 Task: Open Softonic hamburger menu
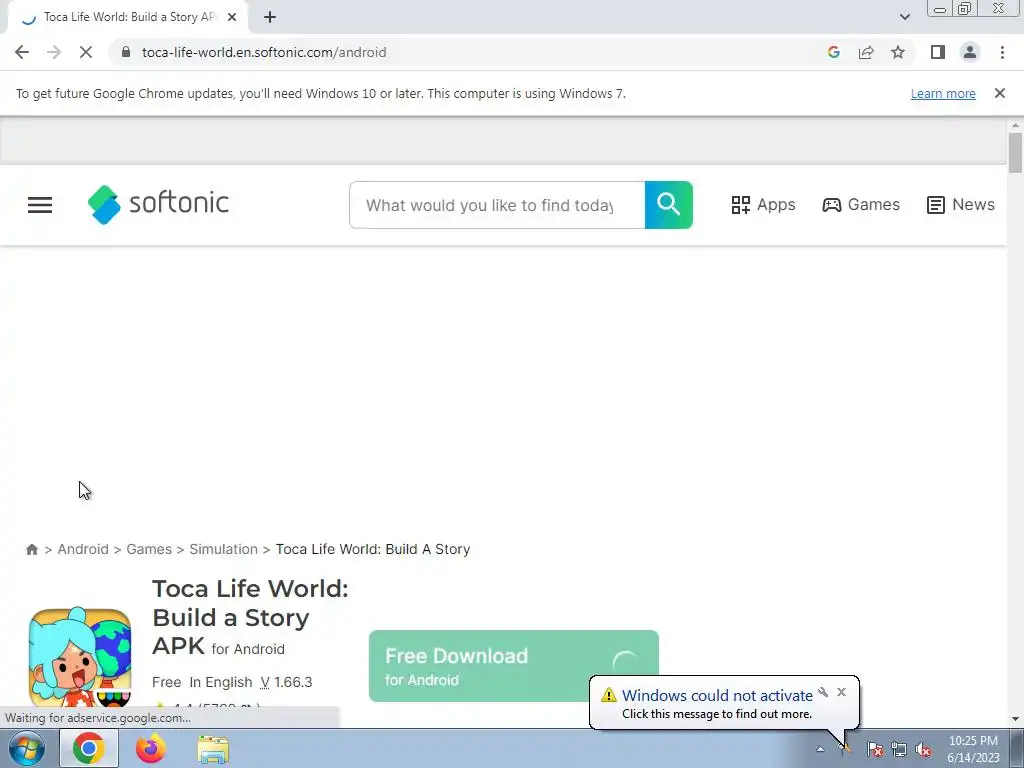pos(40,205)
